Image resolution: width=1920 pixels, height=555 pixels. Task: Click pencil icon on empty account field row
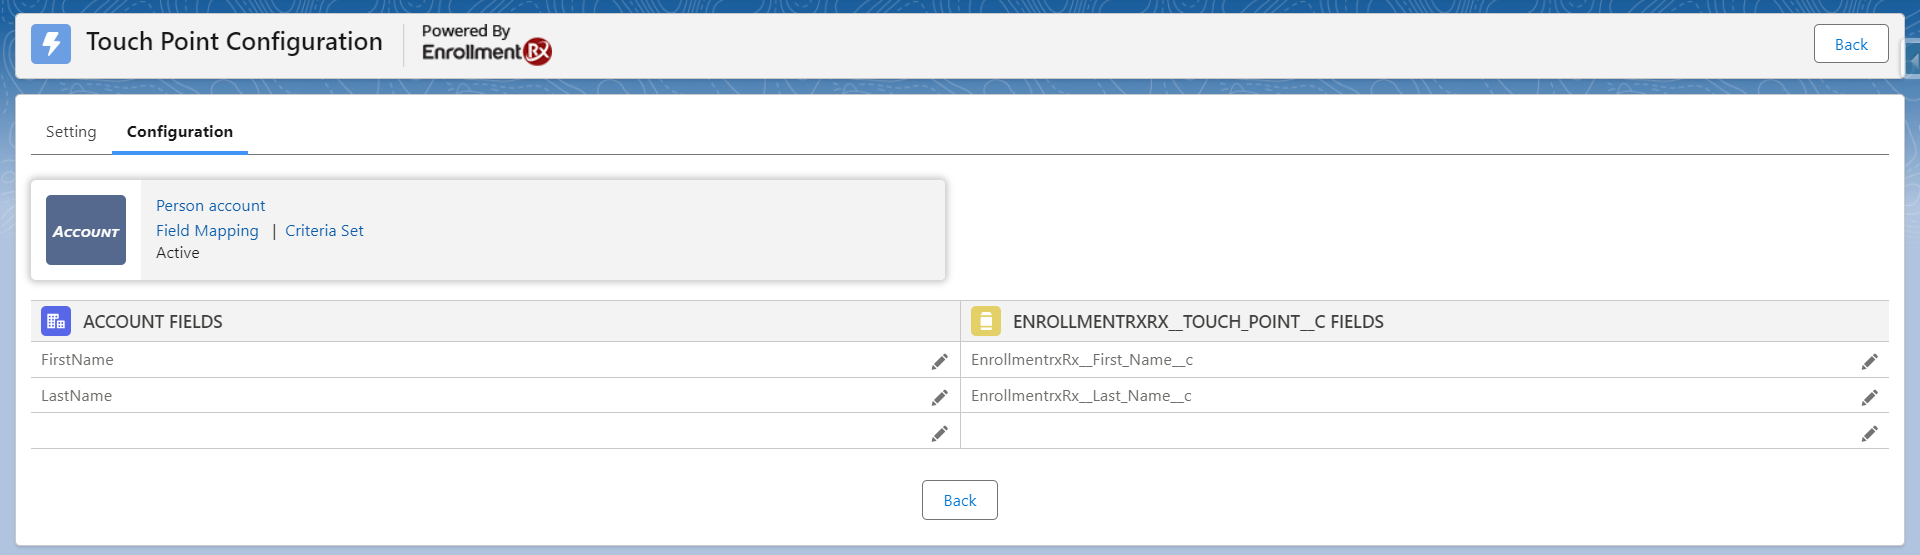click(939, 433)
